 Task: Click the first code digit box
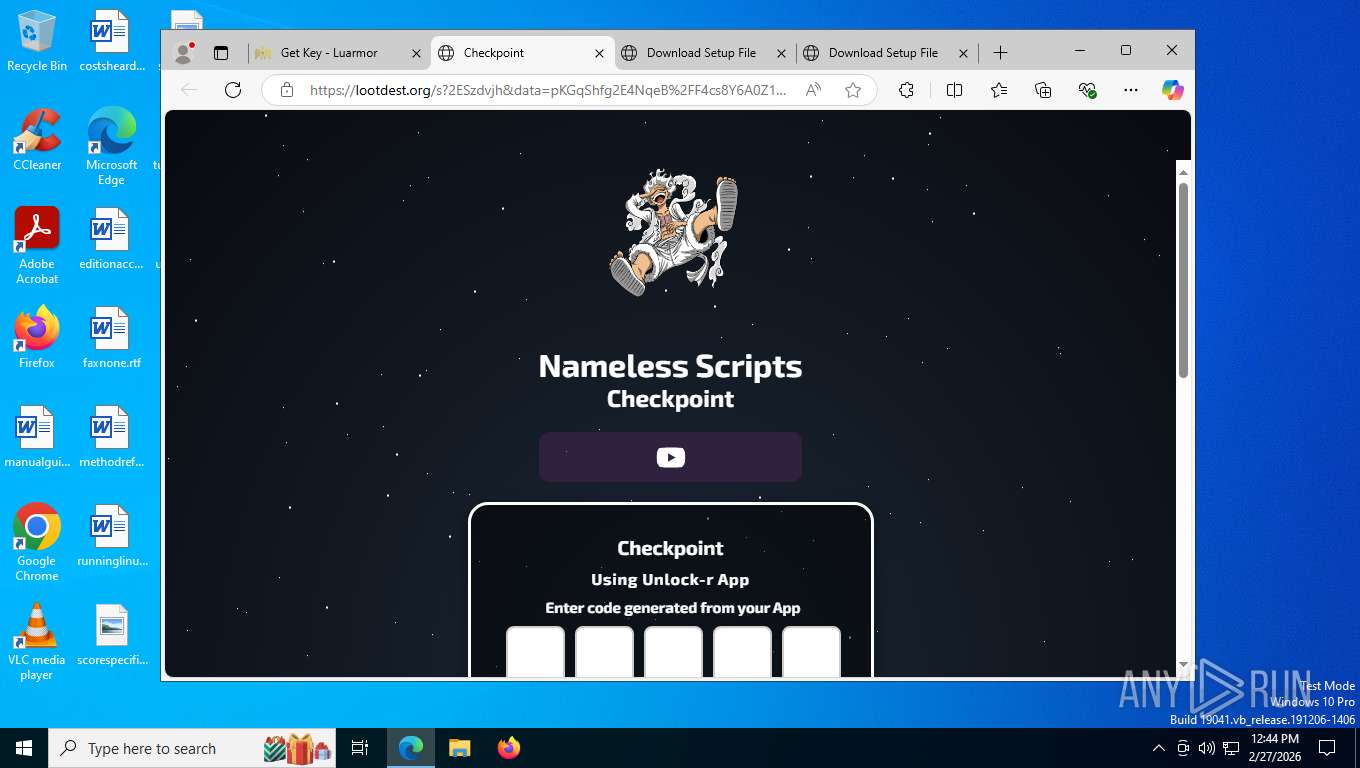click(535, 652)
